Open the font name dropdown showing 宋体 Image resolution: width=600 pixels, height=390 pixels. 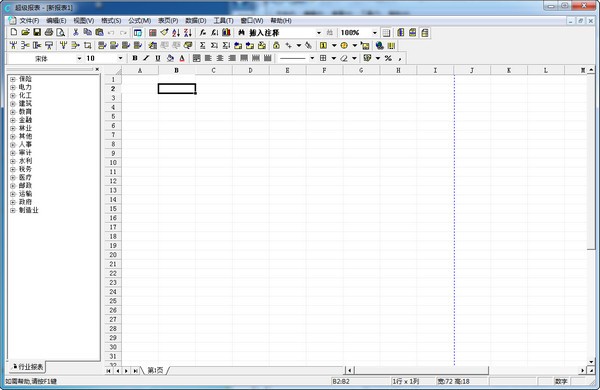pyautogui.click(x=79, y=59)
